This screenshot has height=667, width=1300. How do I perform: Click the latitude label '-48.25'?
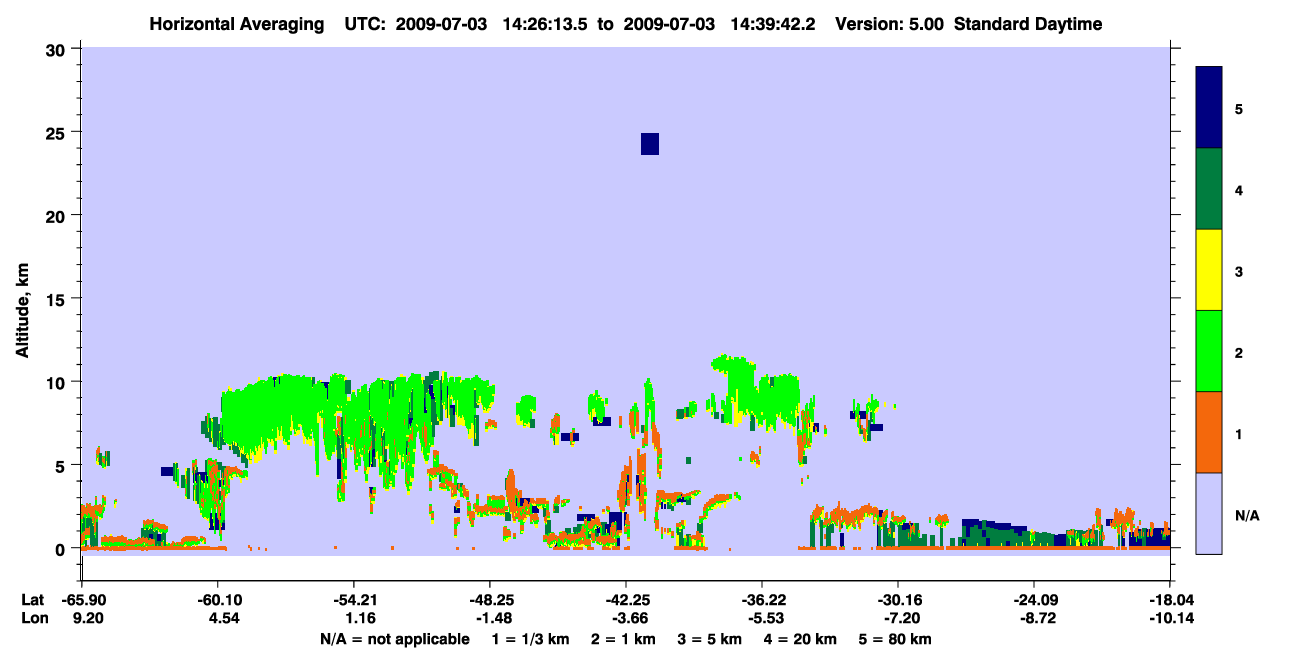pos(489,600)
